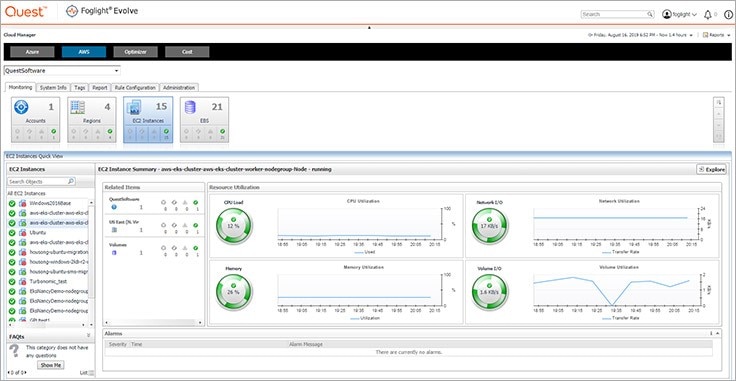Select the EC2 Instances tile icon

(x=134, y=107)
